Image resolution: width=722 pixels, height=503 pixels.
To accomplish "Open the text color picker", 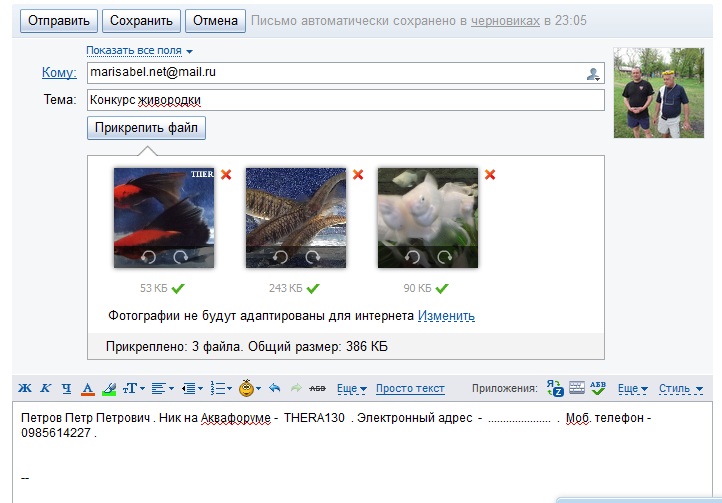I will pyautogui.click(x=87, y=388).
